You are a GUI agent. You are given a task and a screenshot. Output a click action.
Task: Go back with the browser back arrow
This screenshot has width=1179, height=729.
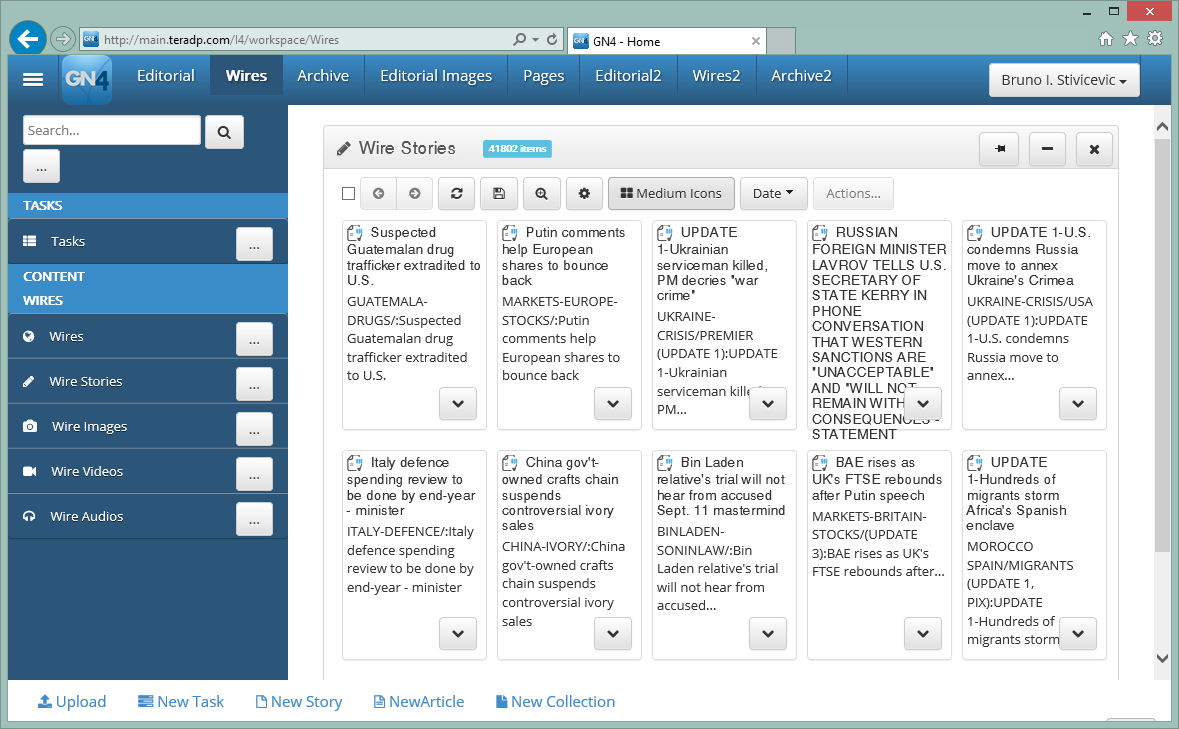click(x=28, y=38)
